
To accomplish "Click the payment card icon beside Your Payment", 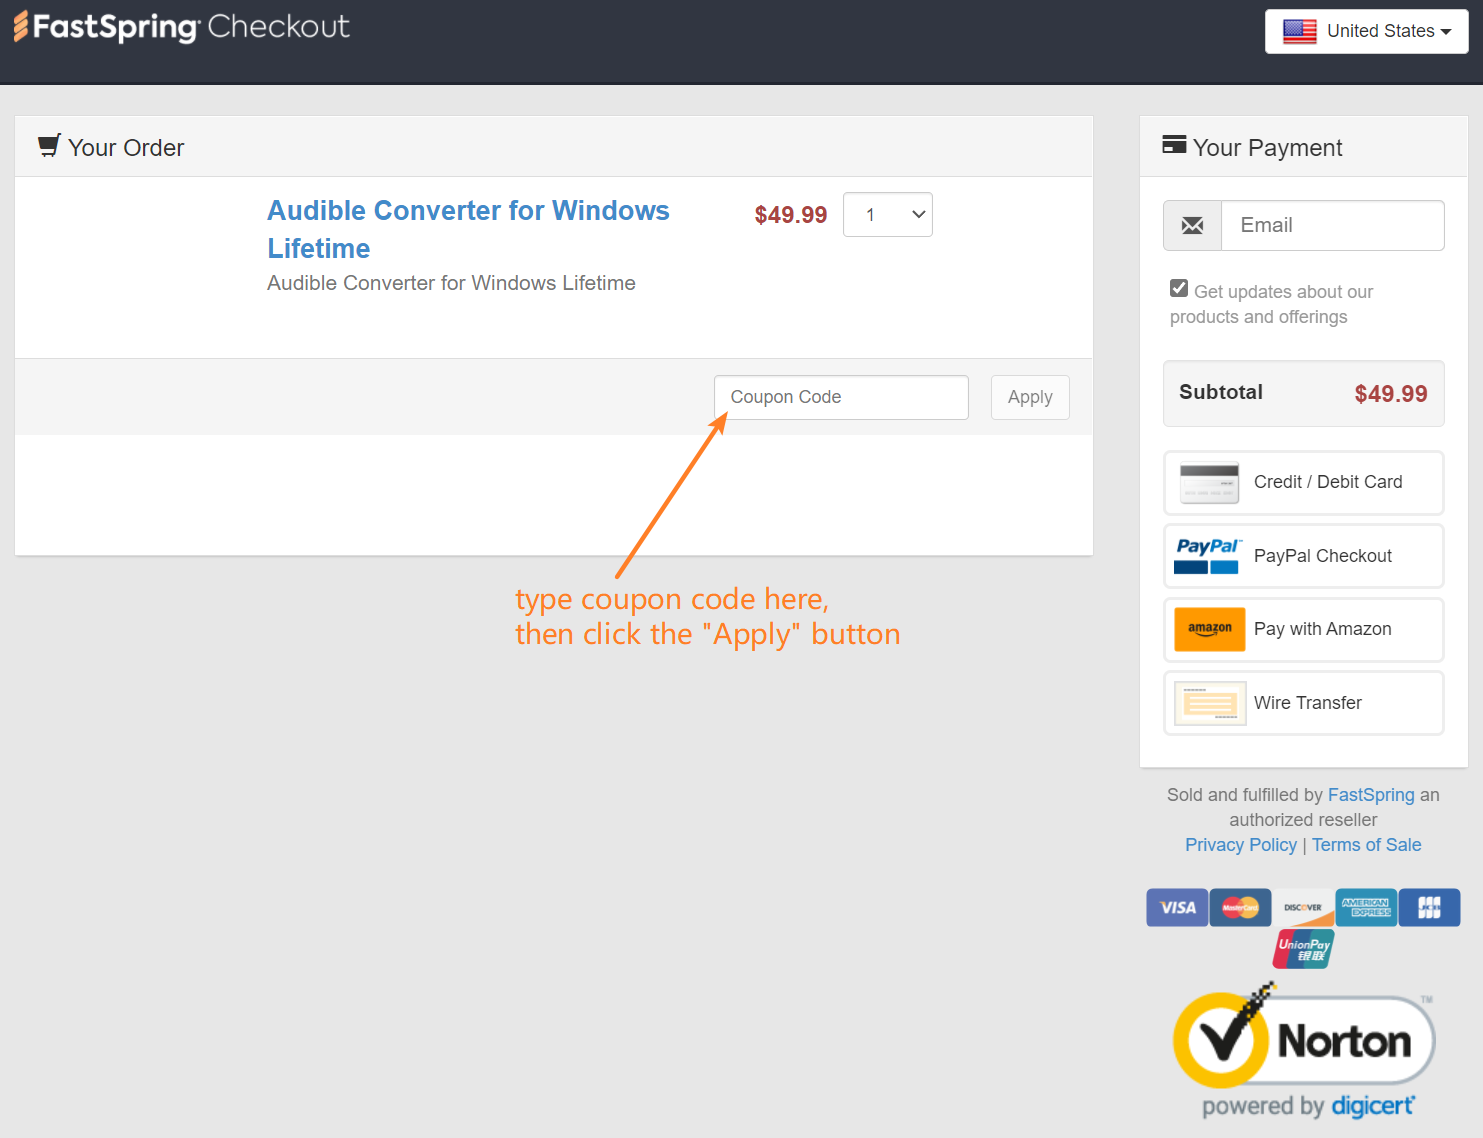I will (1174, 145).
